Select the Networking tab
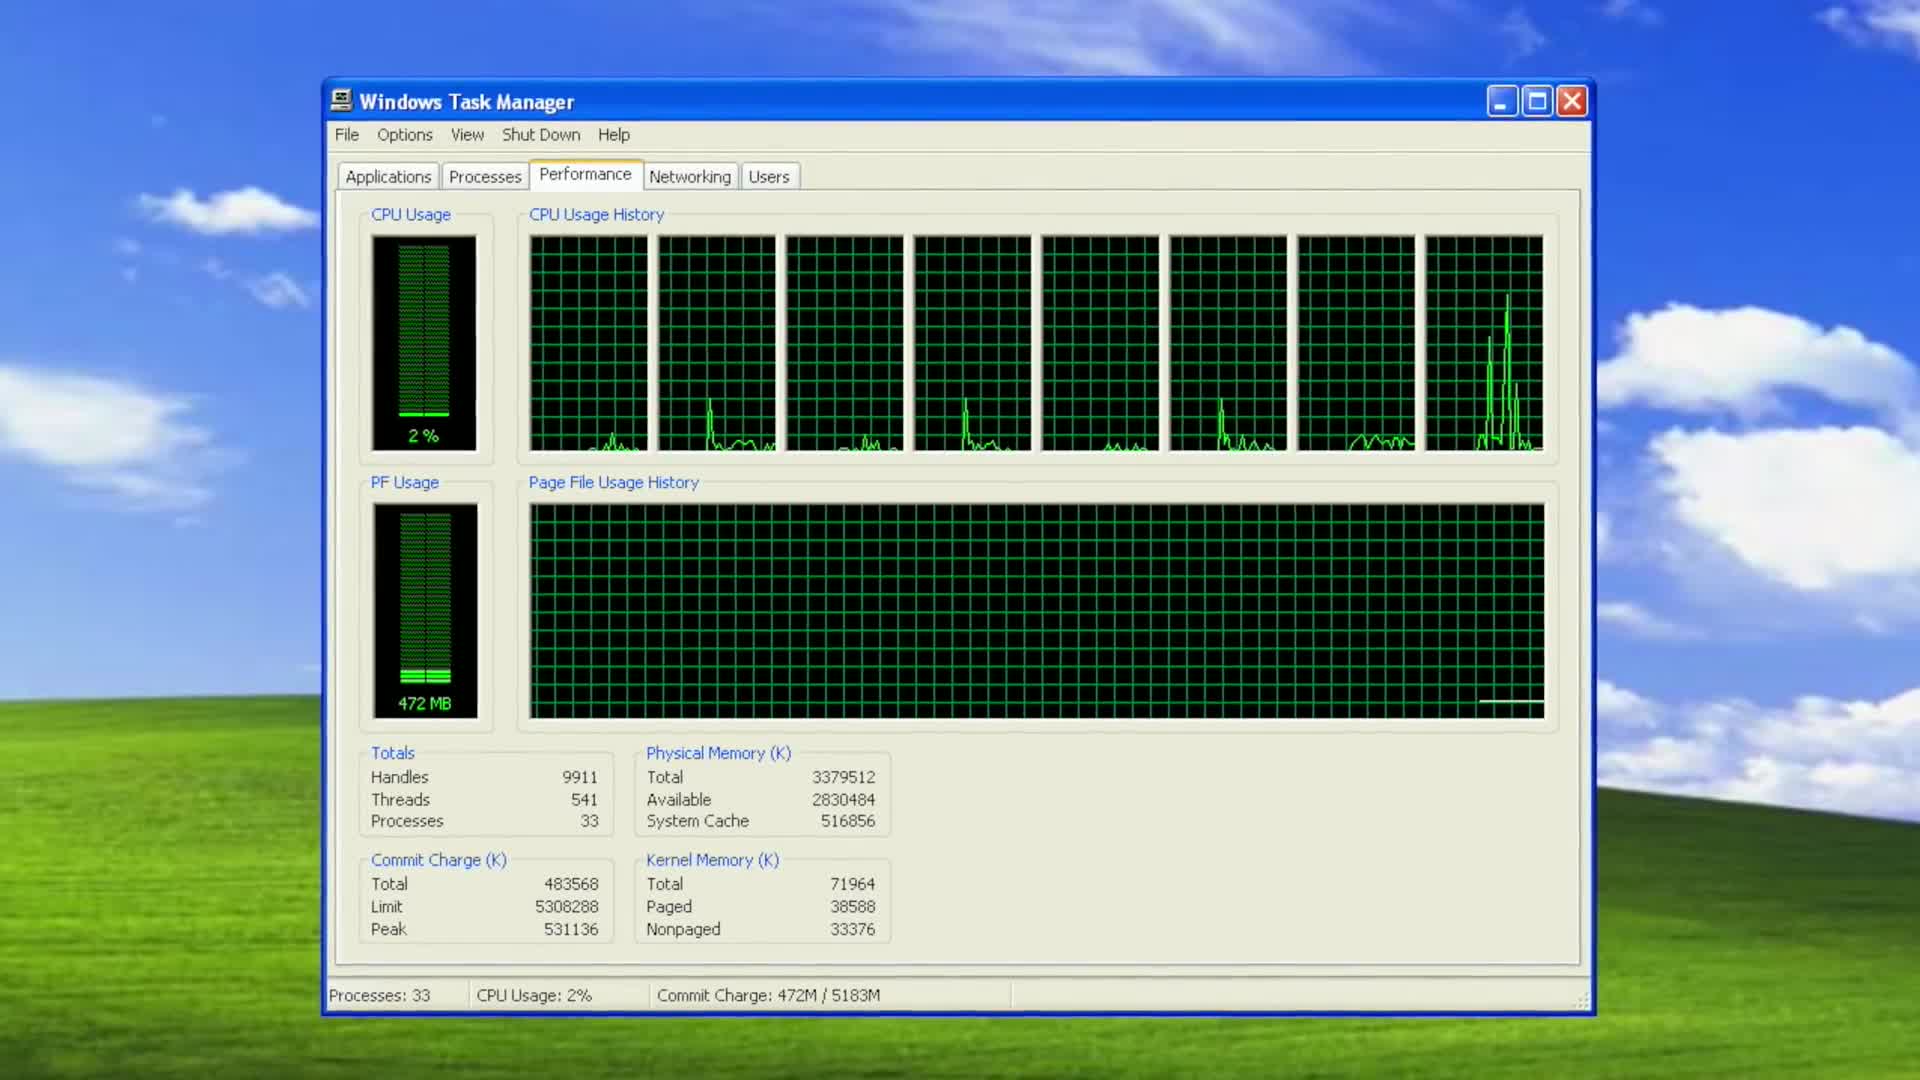1920x1080 pixels. (689, 177)
